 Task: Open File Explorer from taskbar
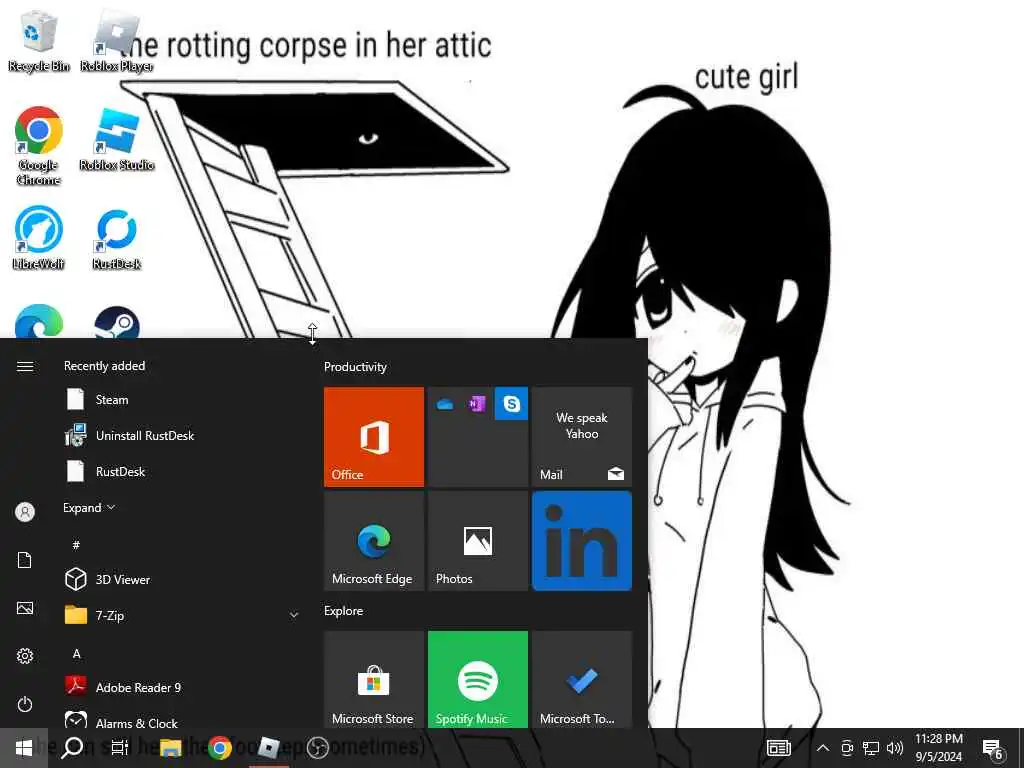click(170, 748)
